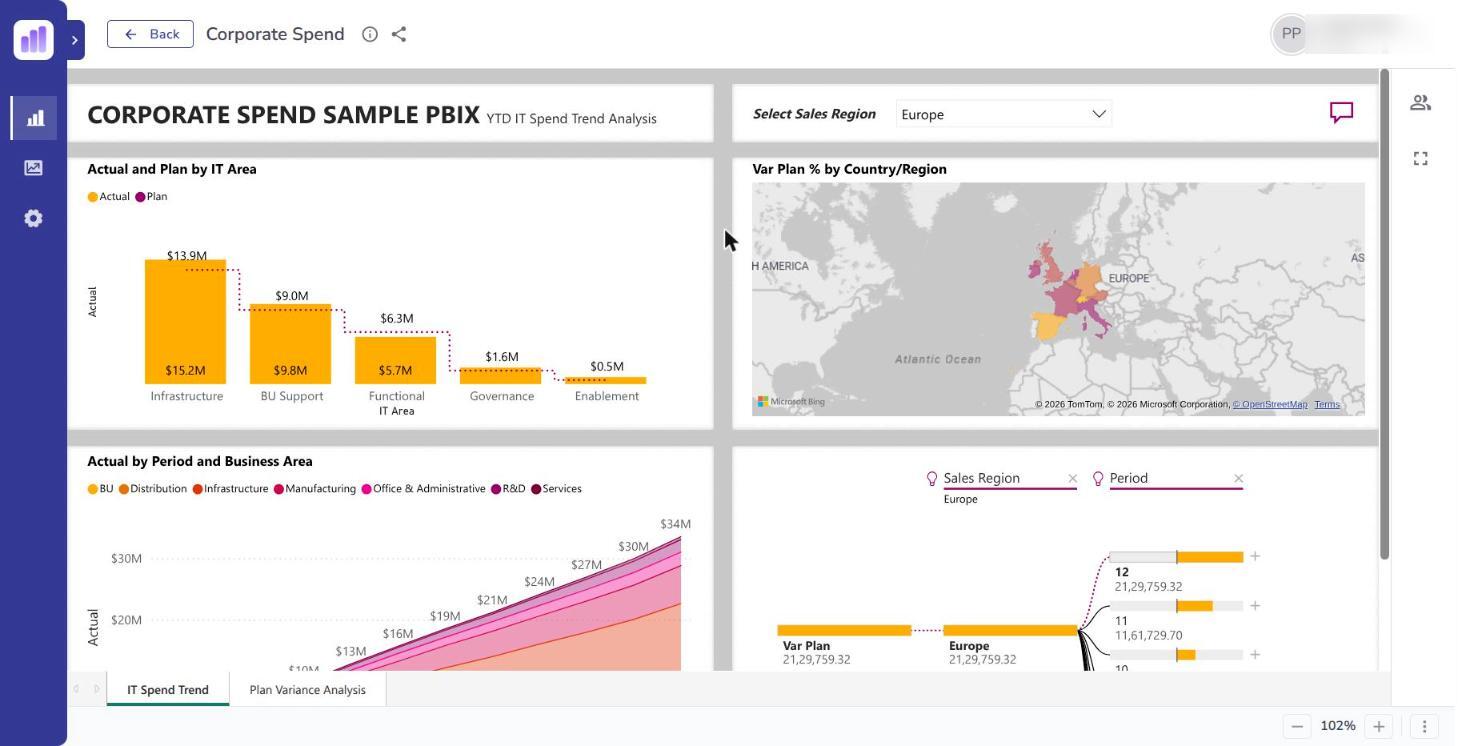The width and height of the screenshot is (1470, 746).
Task: Toggle the Services legend item
Action: (556, 489)
